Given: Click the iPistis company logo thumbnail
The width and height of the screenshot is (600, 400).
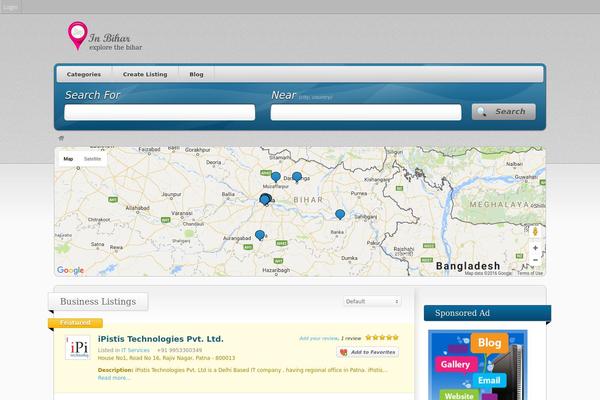Looking at the screenshot, I should tap(79, 347).
